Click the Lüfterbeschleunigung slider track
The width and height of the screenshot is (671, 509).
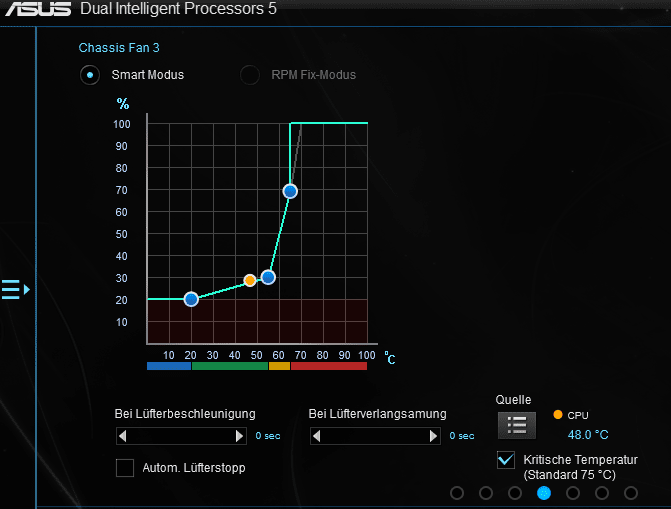(181, 436)
